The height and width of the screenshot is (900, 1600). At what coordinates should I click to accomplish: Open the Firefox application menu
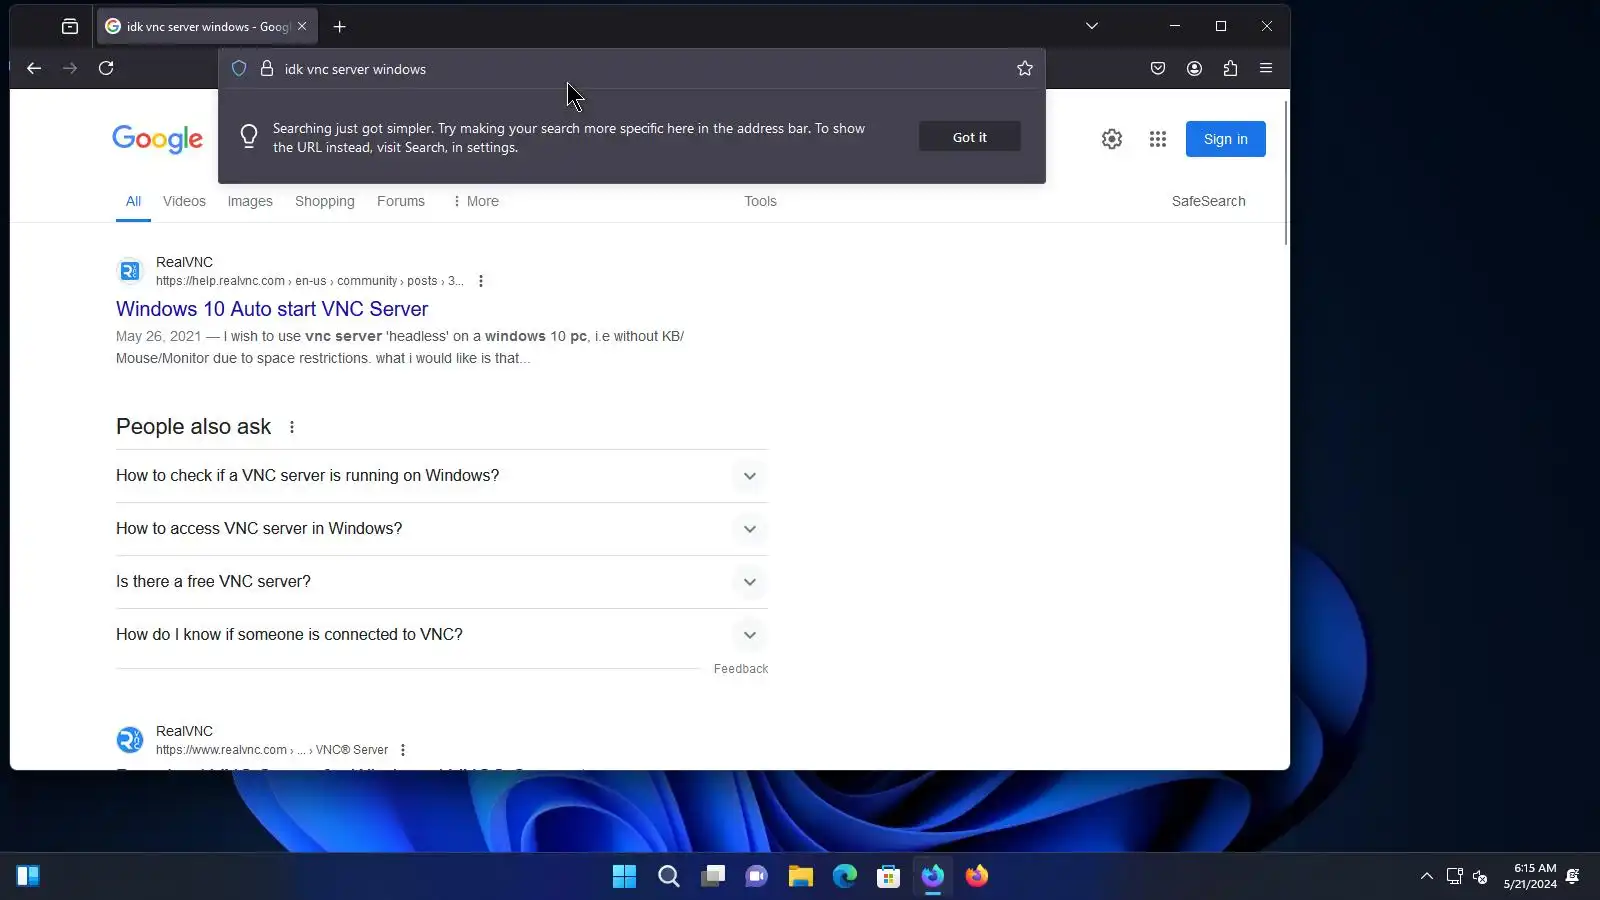pyautogui.click(x=1266, y=68)
